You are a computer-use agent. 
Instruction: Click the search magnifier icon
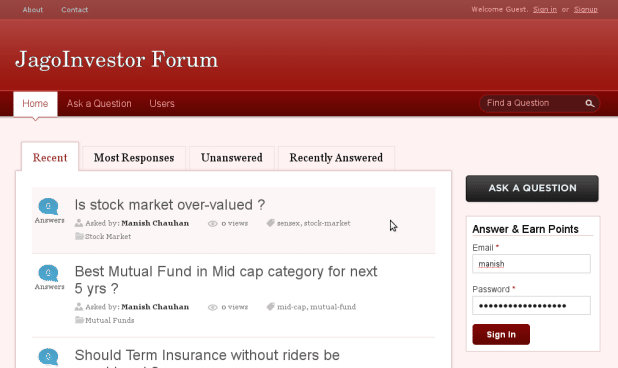point(590,103)
